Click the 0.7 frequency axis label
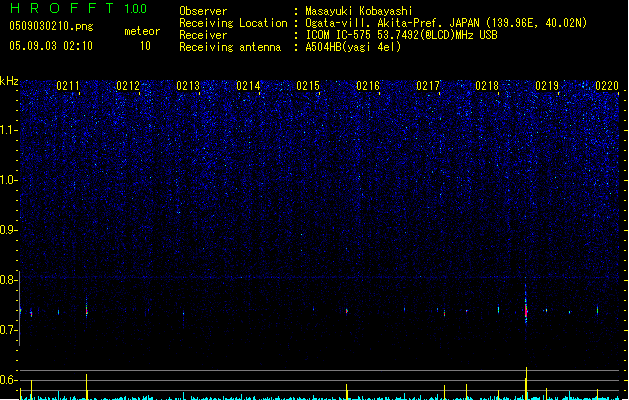Screen dimensions: 629x400 [x=8, y=330]
